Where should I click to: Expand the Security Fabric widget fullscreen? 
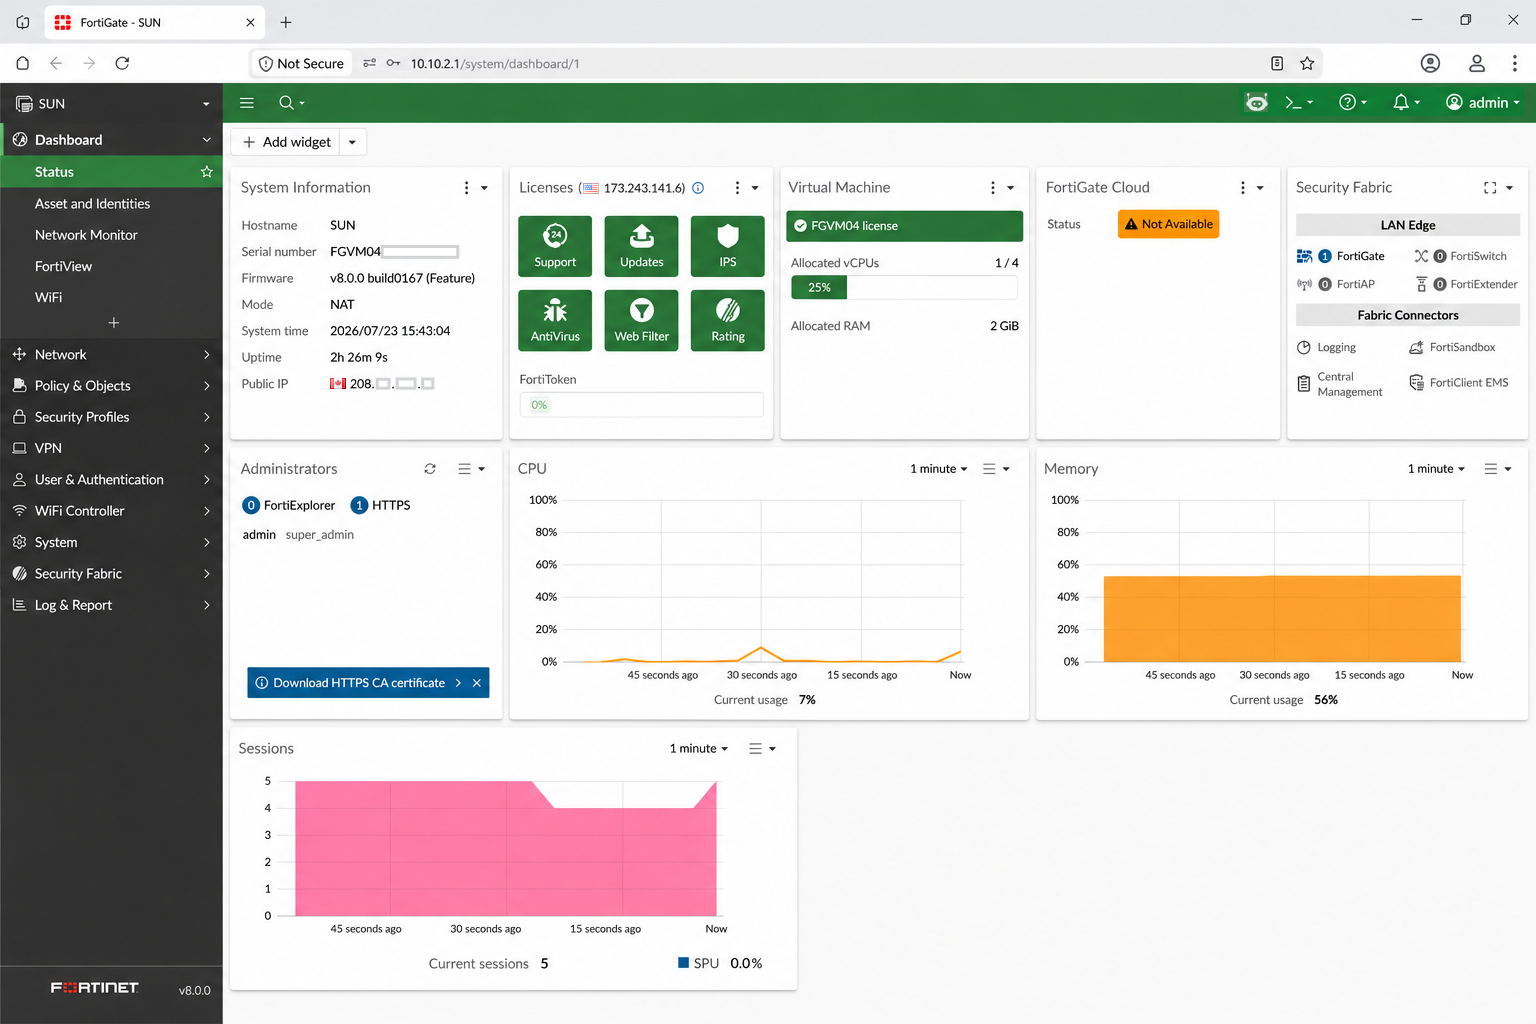pyautogui.click(x=1490, y=188)
